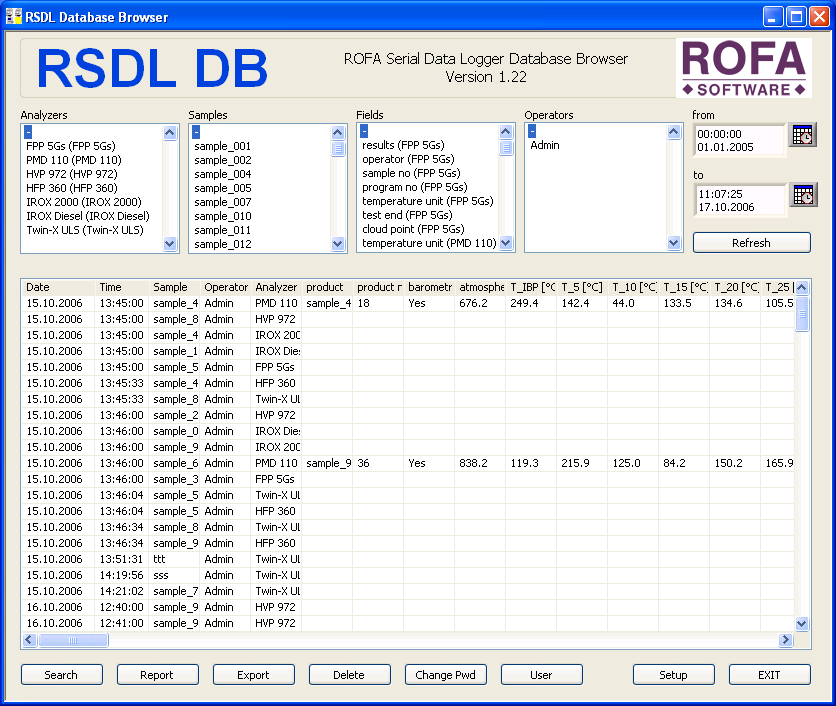Click the Delete button
Screen dimensions: 836x706
click(349, 675)
